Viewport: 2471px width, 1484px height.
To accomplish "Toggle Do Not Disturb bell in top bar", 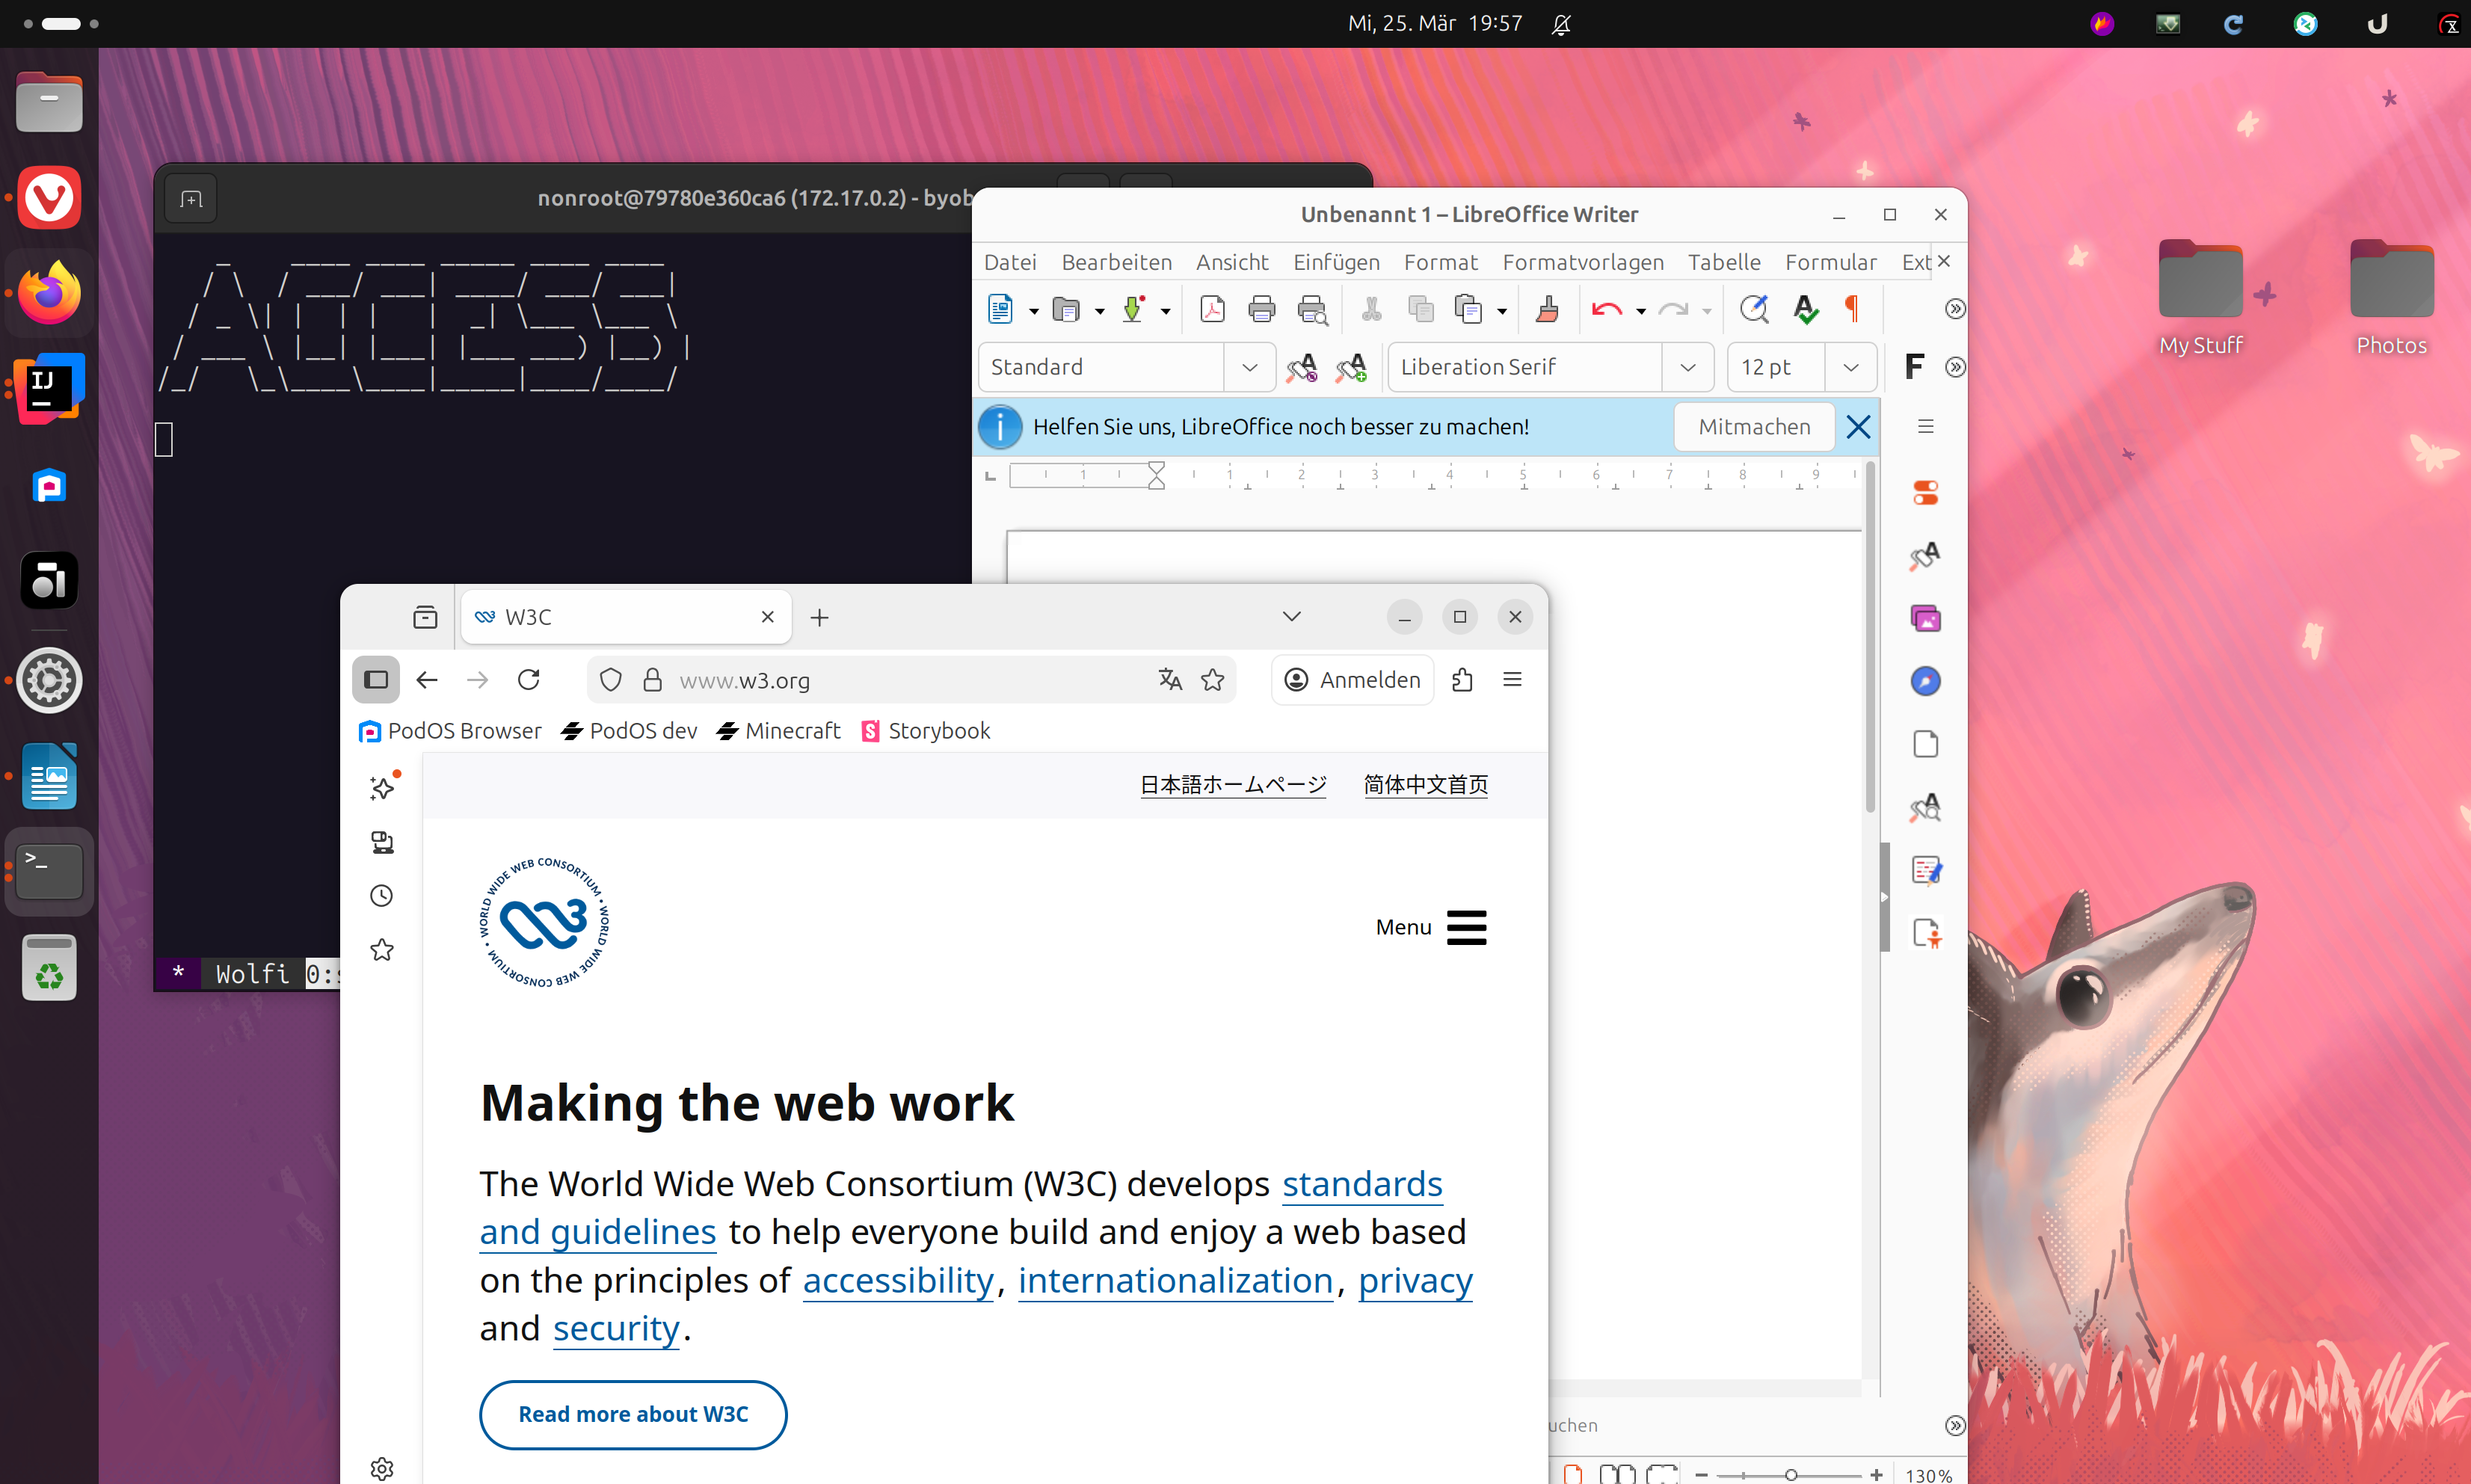I will [1561, 24].
